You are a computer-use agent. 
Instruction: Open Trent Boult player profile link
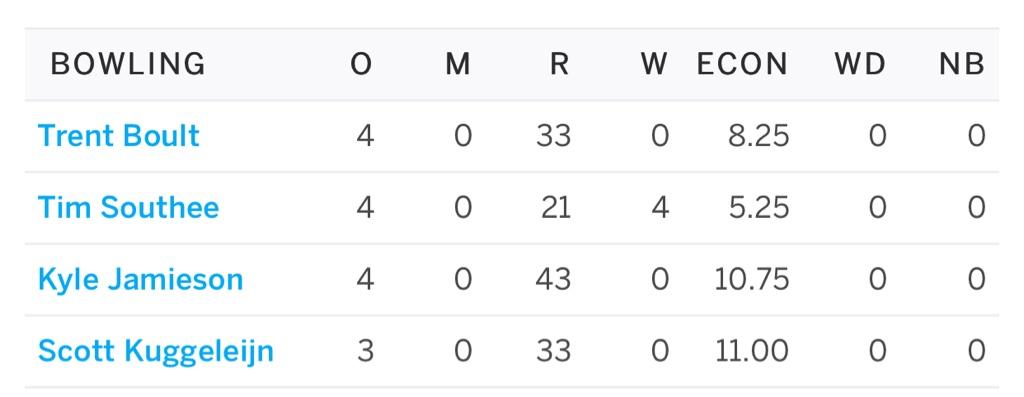(x=119, y=136)
